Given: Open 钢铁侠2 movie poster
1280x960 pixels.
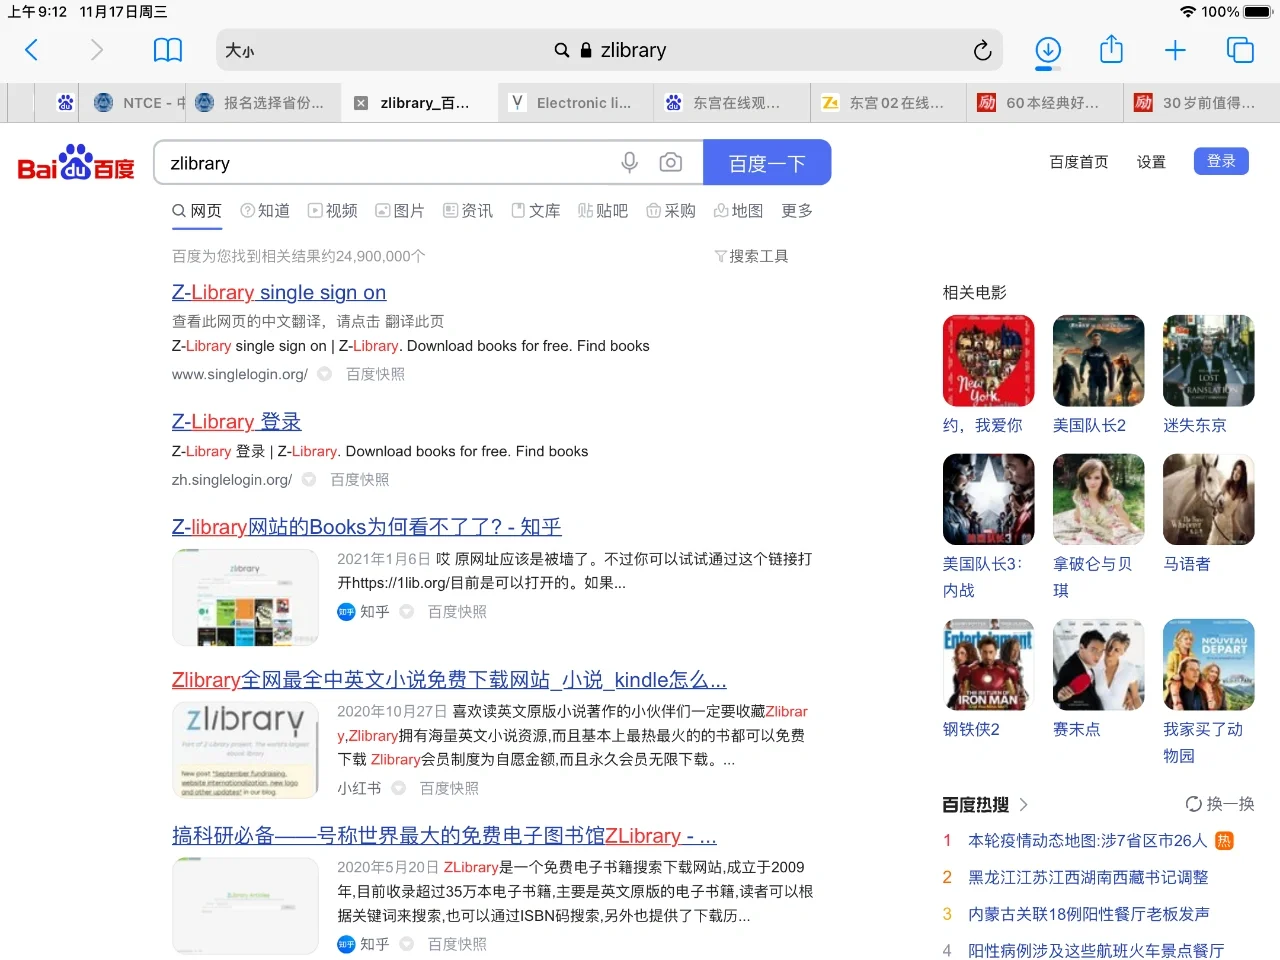Looking at the screenshot, I should click(989, 665).
